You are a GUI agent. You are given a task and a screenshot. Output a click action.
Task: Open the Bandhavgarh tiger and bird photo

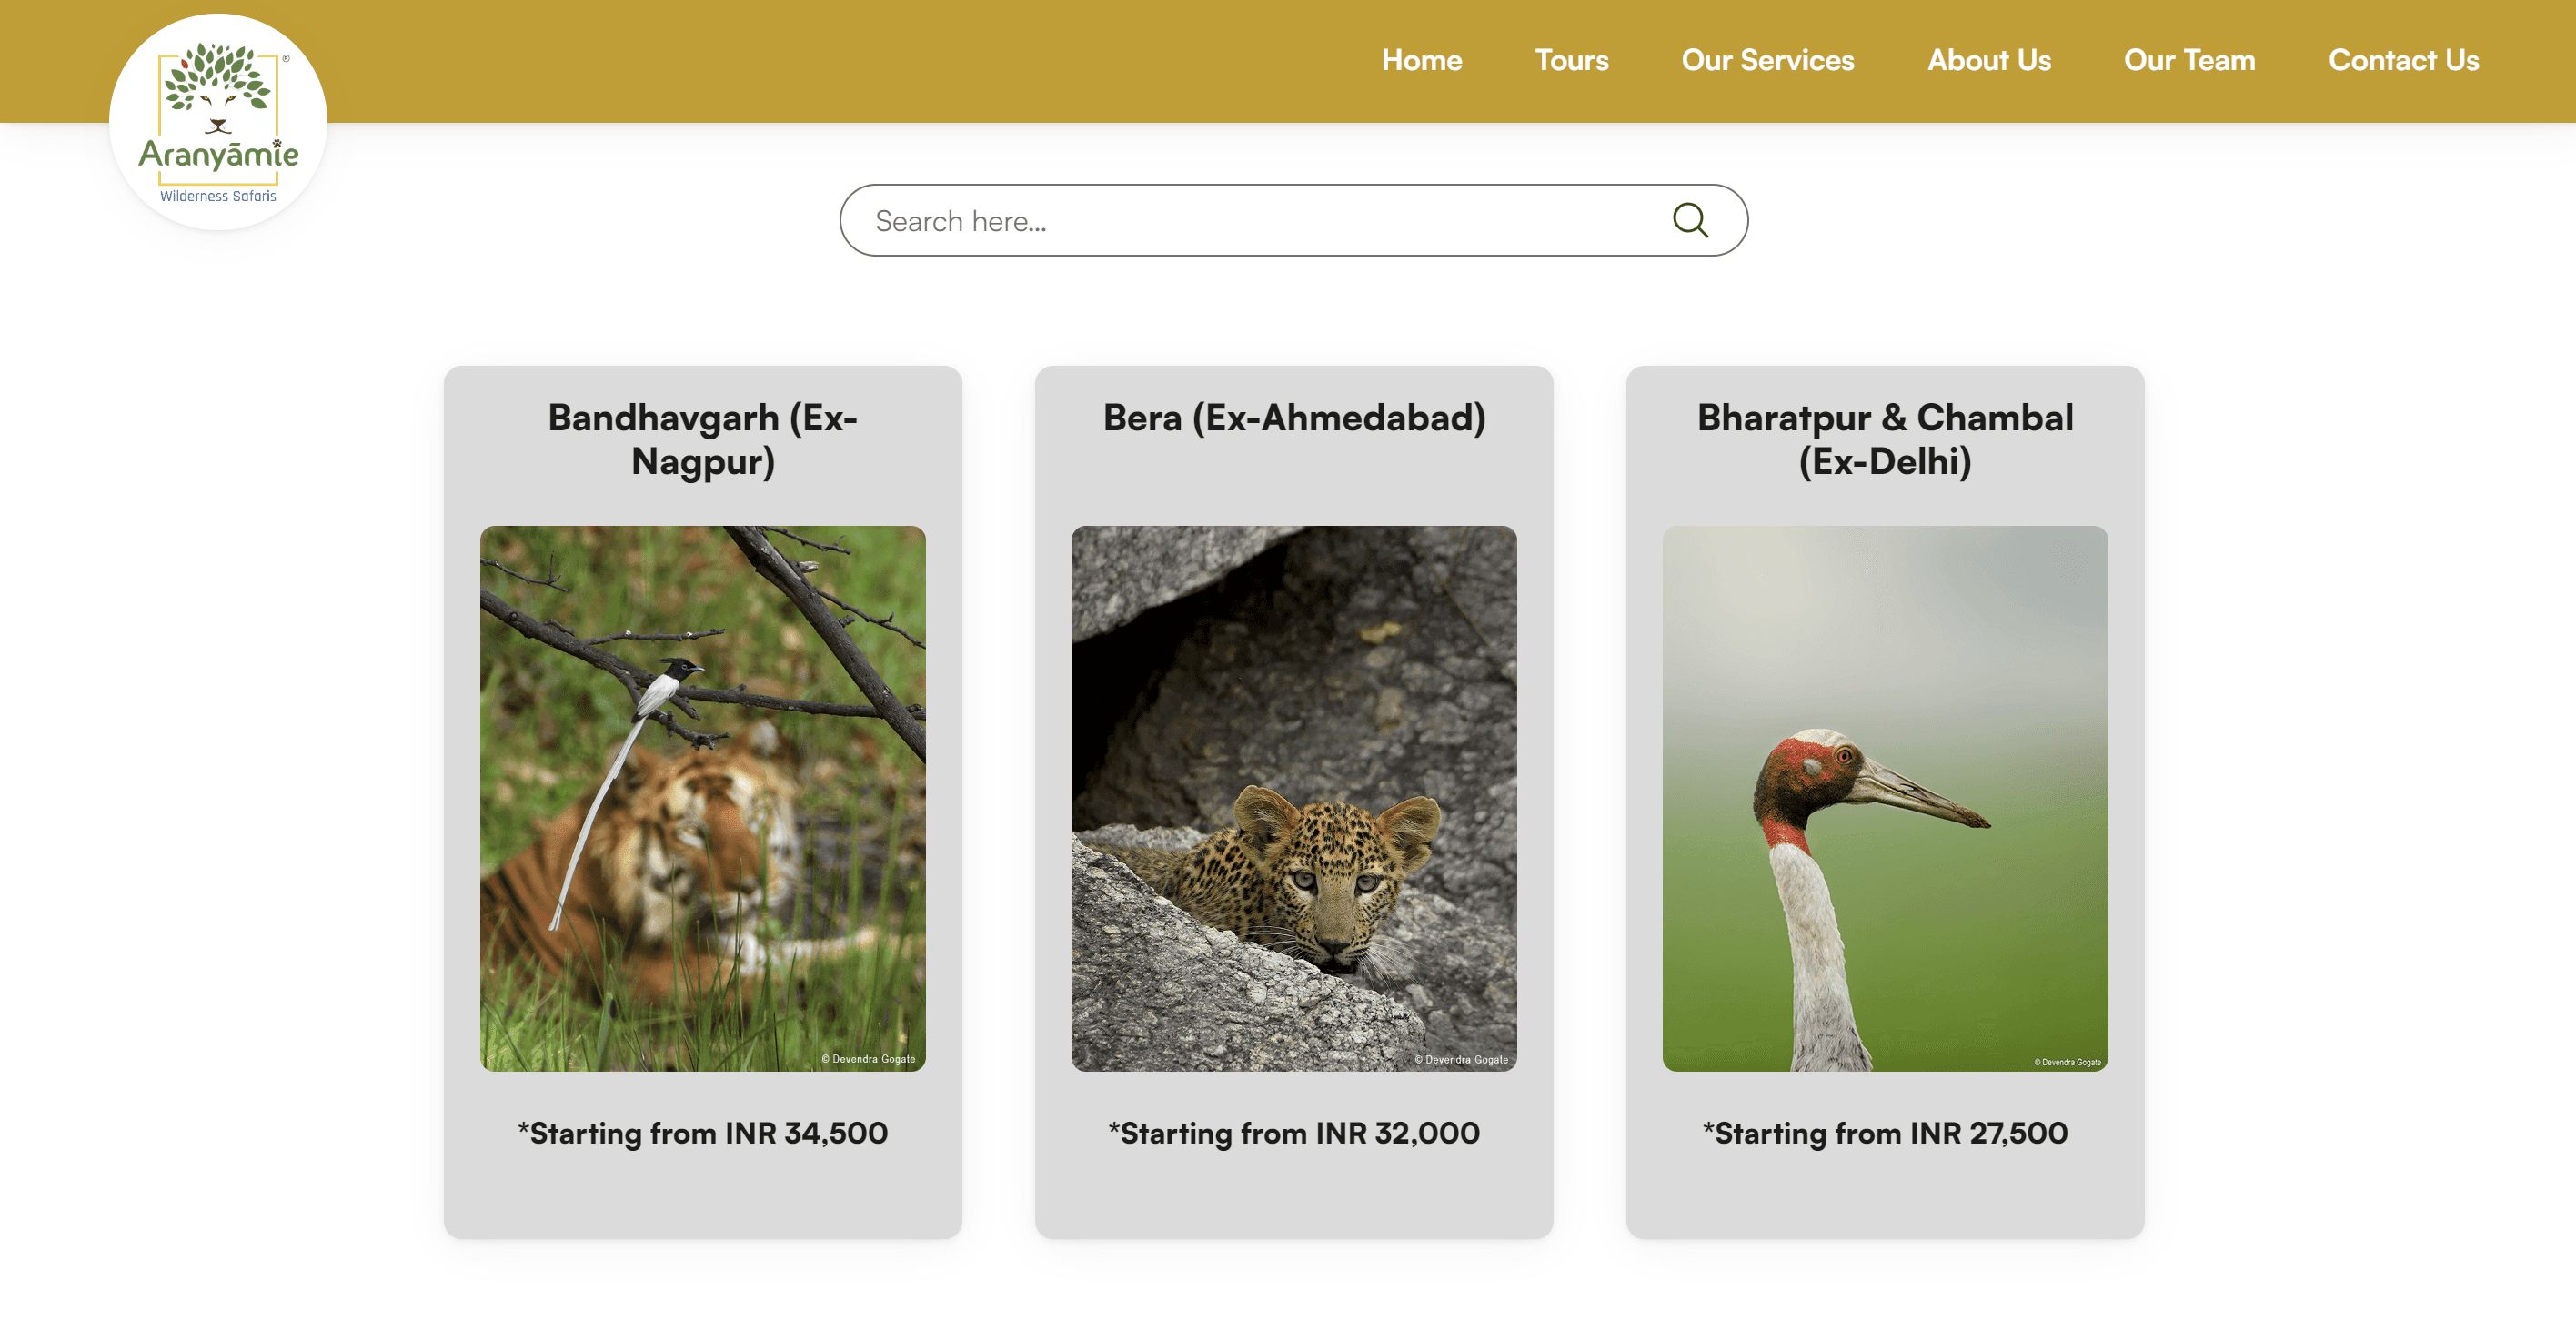click(702, 798)
